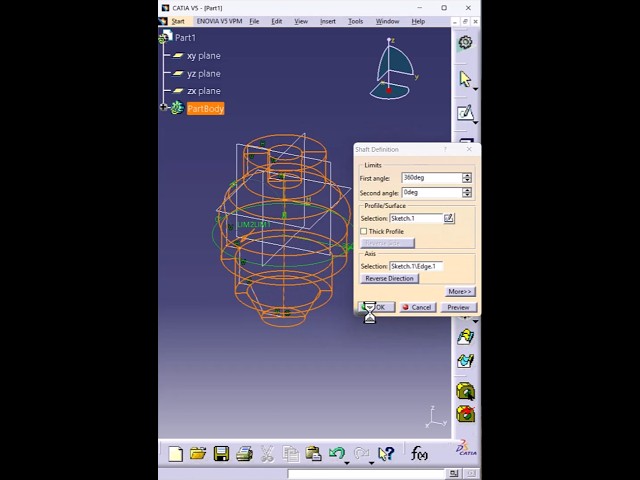This screenshot has height=480, width=640.
Task: Decrease Second angle with down arrow
Action: point(467,195)
